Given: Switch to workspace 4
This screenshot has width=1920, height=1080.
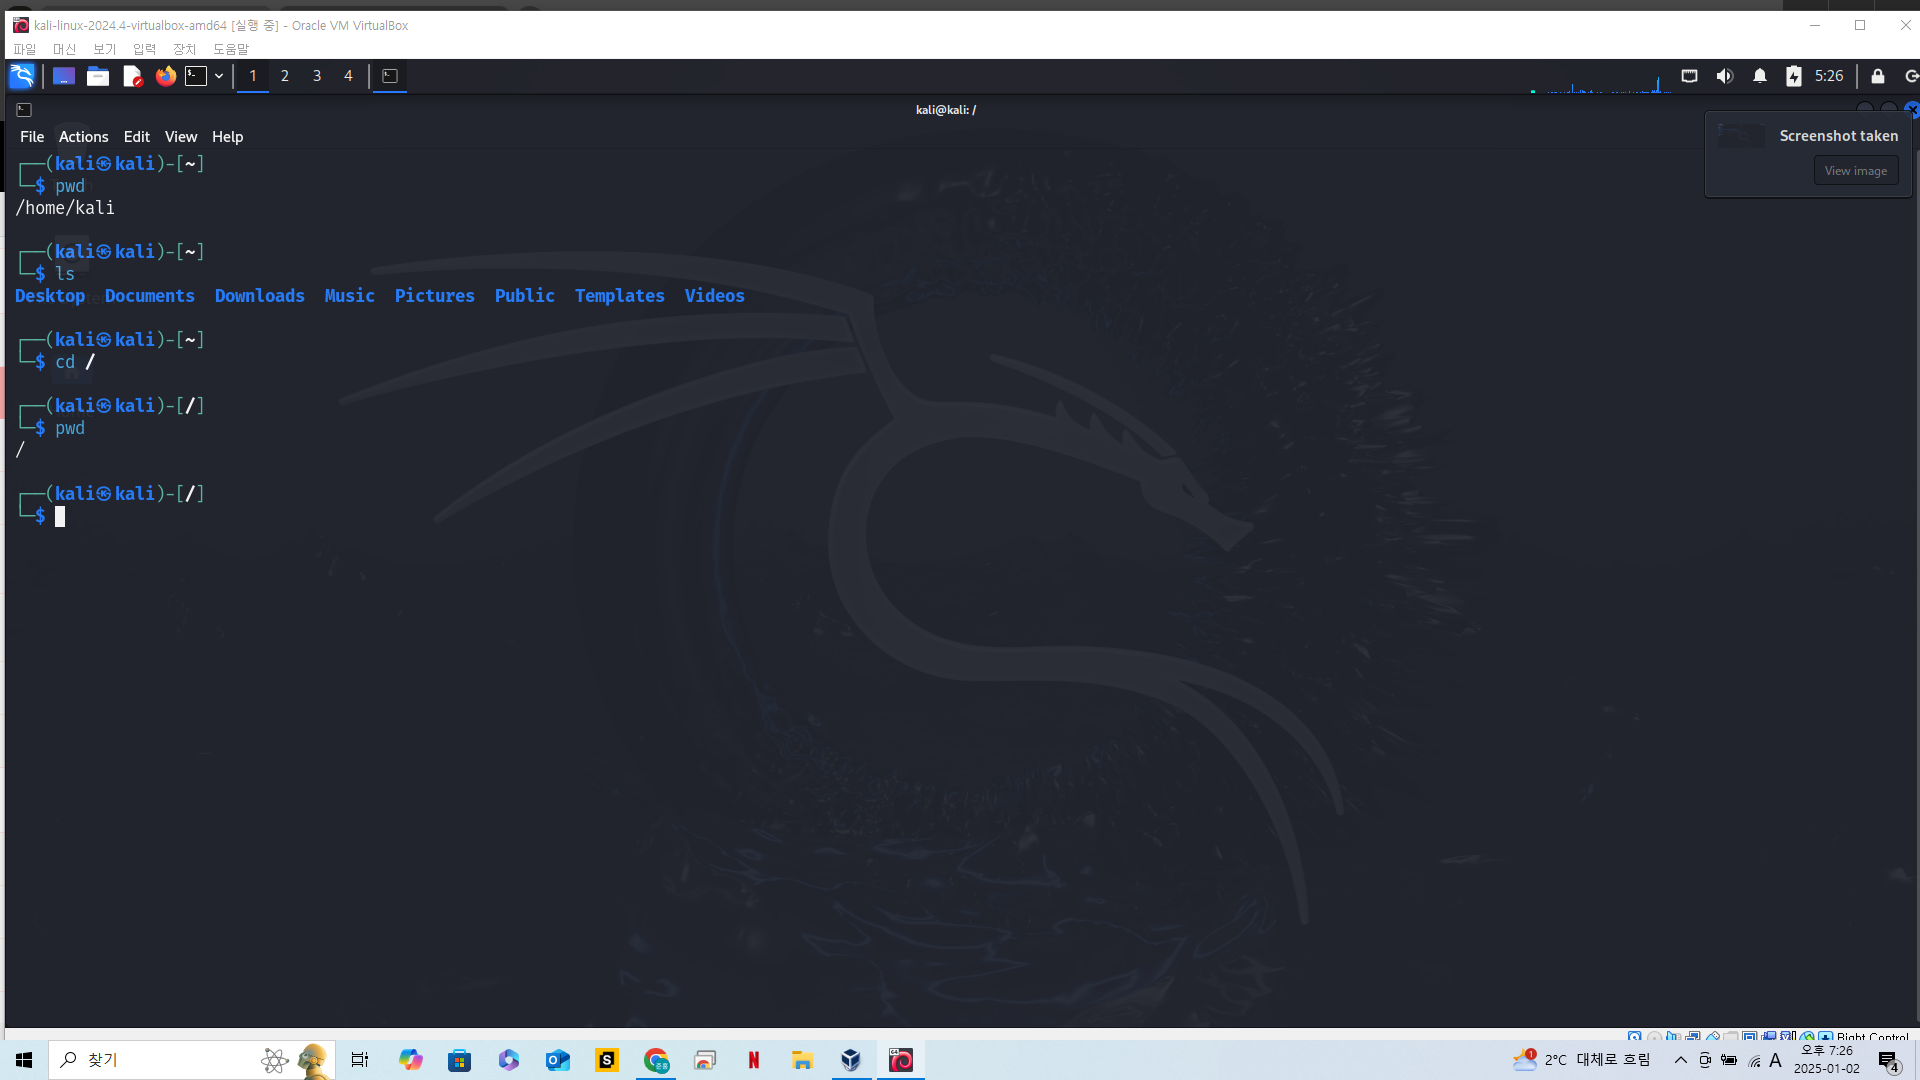Looking at the screenshot, I should [x=348, y=76].
